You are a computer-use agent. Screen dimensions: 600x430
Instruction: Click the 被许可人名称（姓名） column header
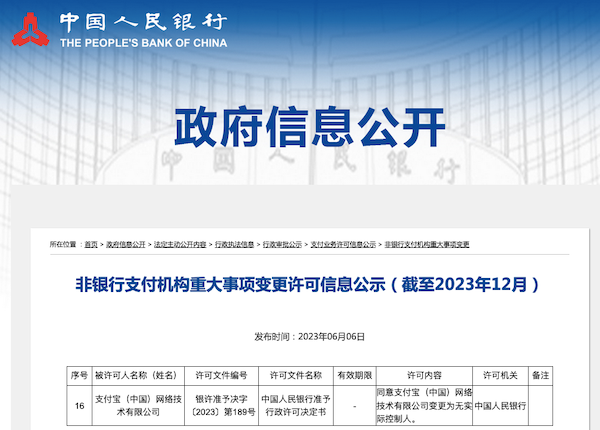coord(138,376)
